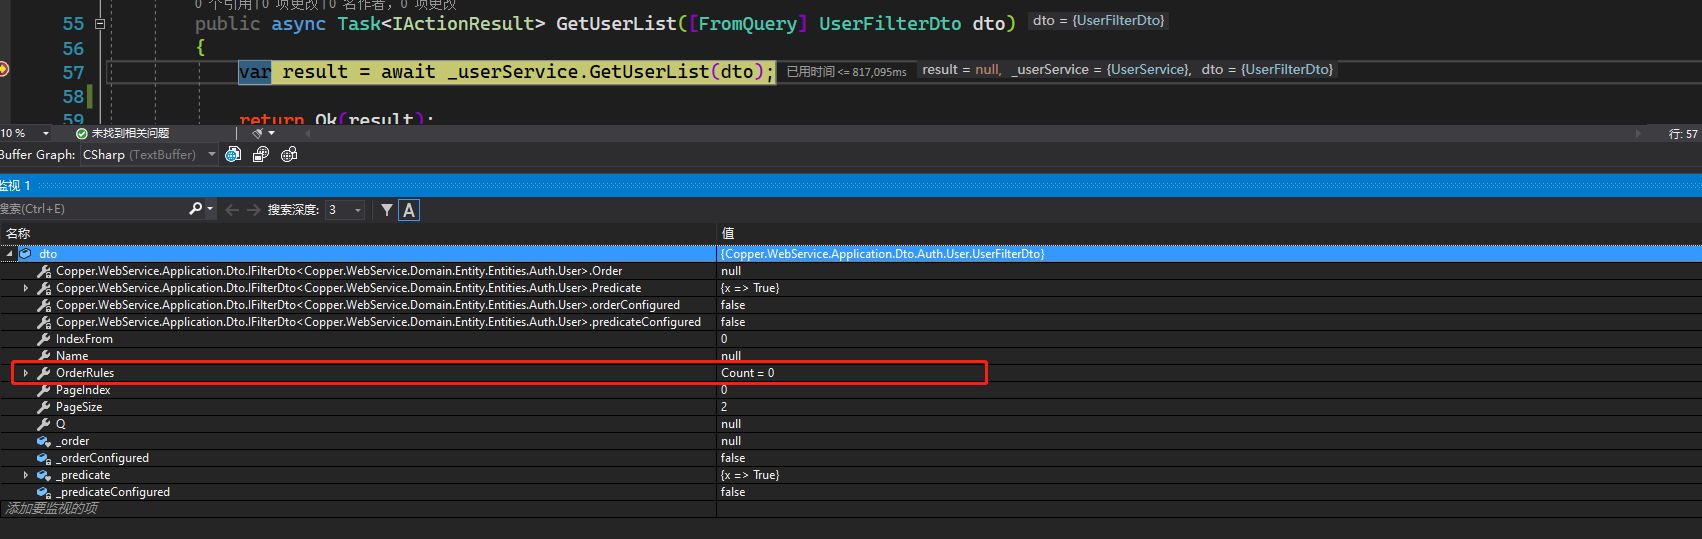Open the zoom percentage dropdown
Viewport: 1702px width, 539px height.
pos(45,133)
